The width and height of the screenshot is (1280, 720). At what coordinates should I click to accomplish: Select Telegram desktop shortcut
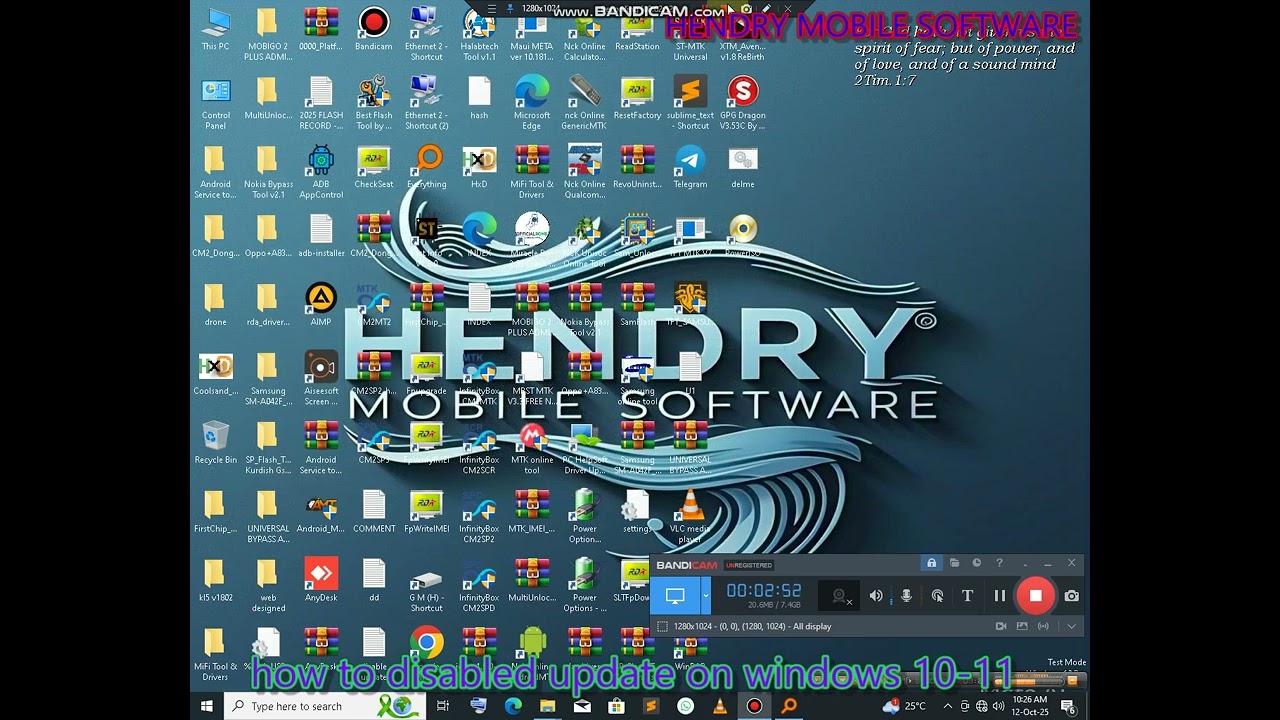click(x=690, y=167)
